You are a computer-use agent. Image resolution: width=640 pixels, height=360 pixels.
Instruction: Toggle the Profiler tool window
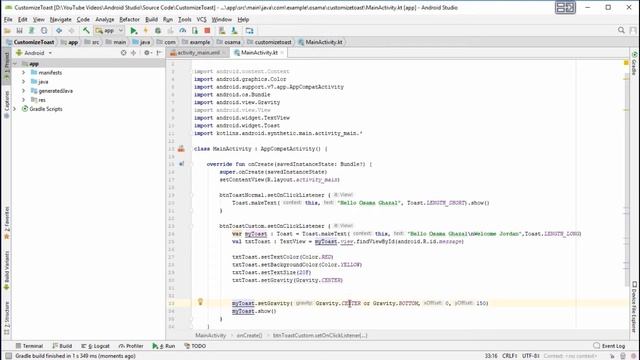[x=131, y=346]
